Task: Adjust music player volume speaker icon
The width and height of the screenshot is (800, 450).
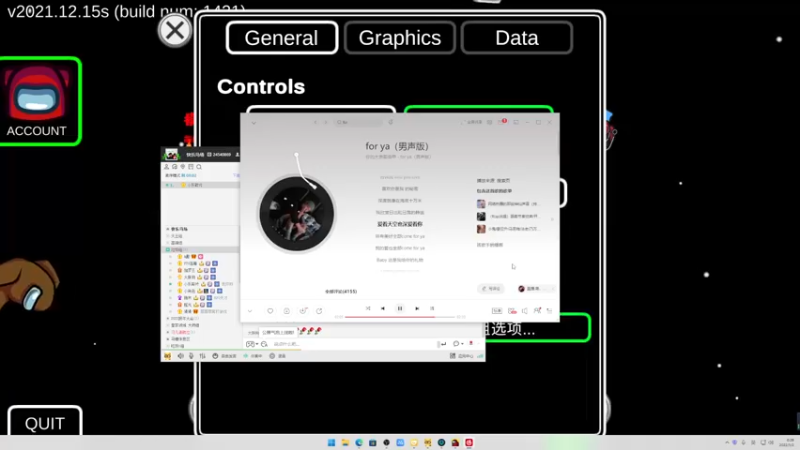Action: (524, 311)
